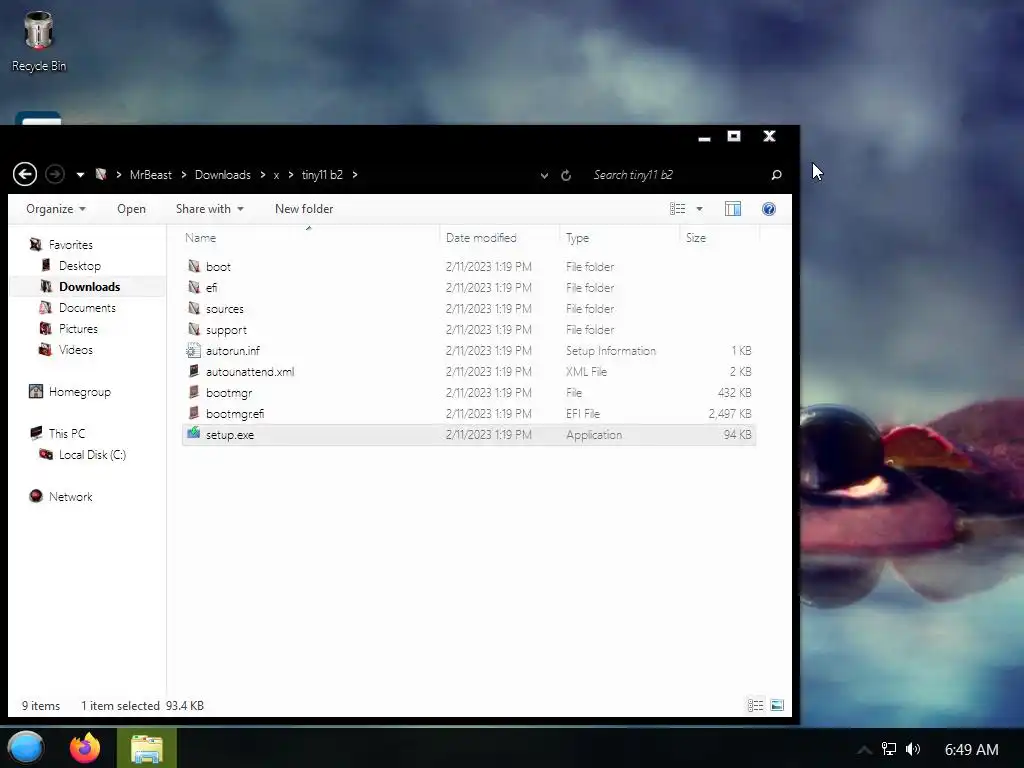Open Desktop from Favorites

tap(80, 266)
